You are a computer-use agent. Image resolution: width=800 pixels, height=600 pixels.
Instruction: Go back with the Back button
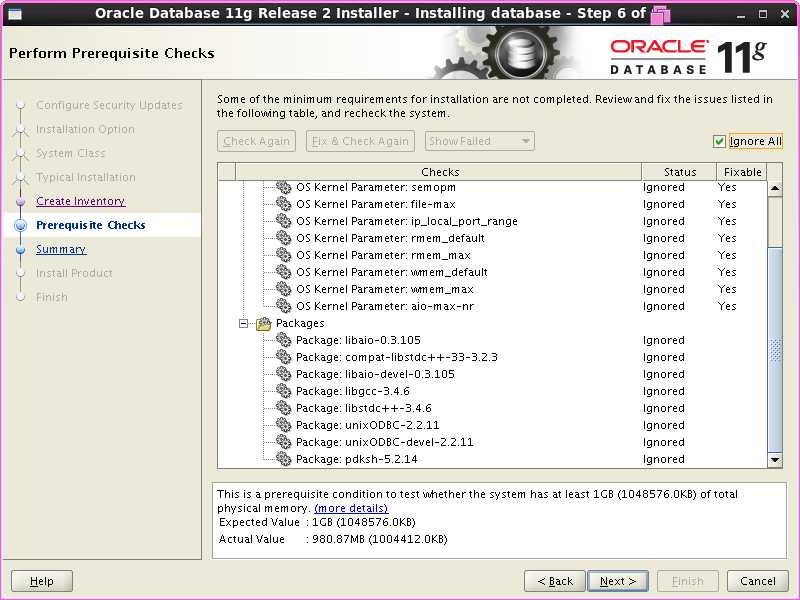[555, 581]
